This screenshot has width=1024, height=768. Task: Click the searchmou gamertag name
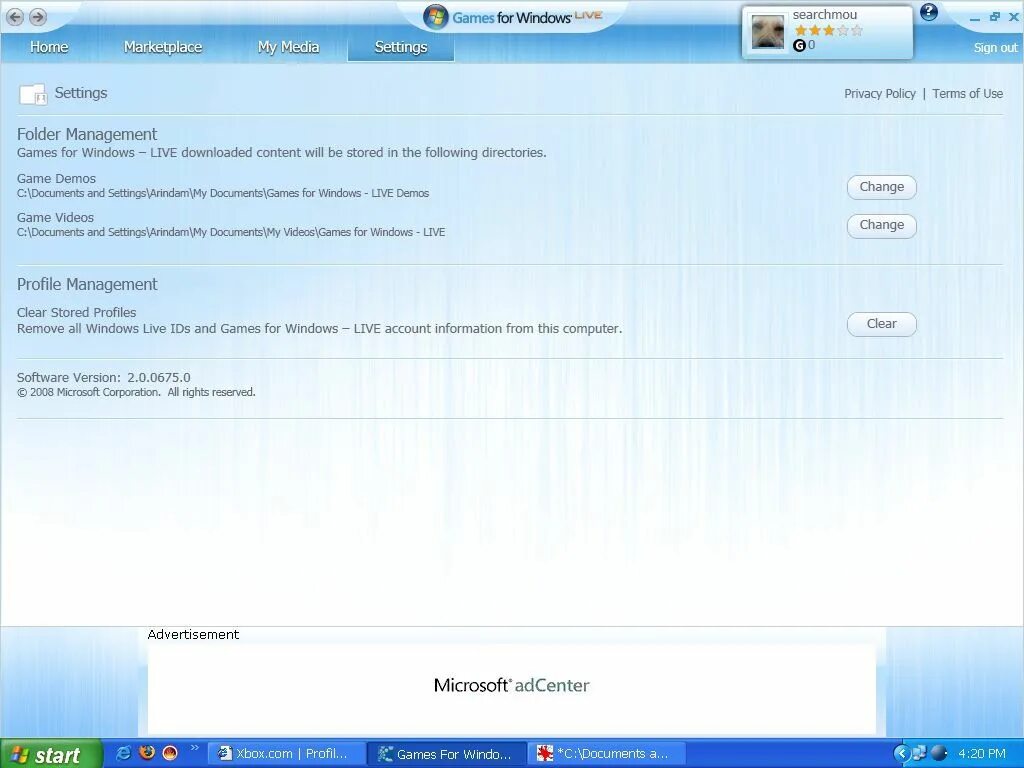[x=825, y=14]
